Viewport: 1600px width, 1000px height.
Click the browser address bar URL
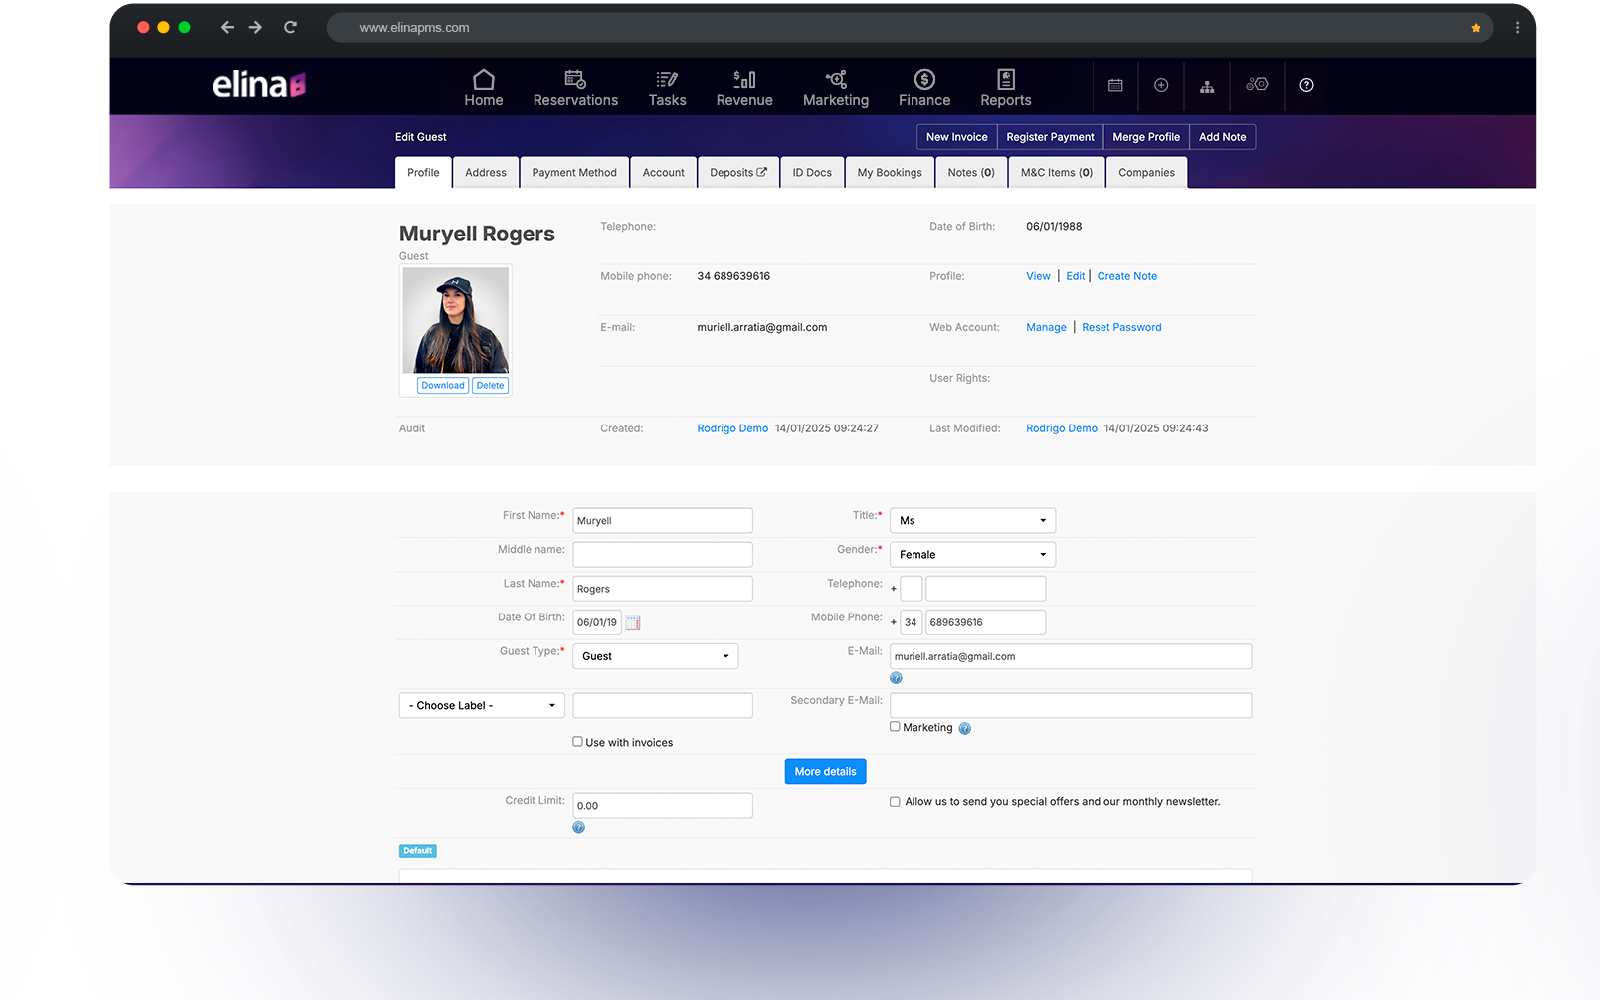click(414, 28)
